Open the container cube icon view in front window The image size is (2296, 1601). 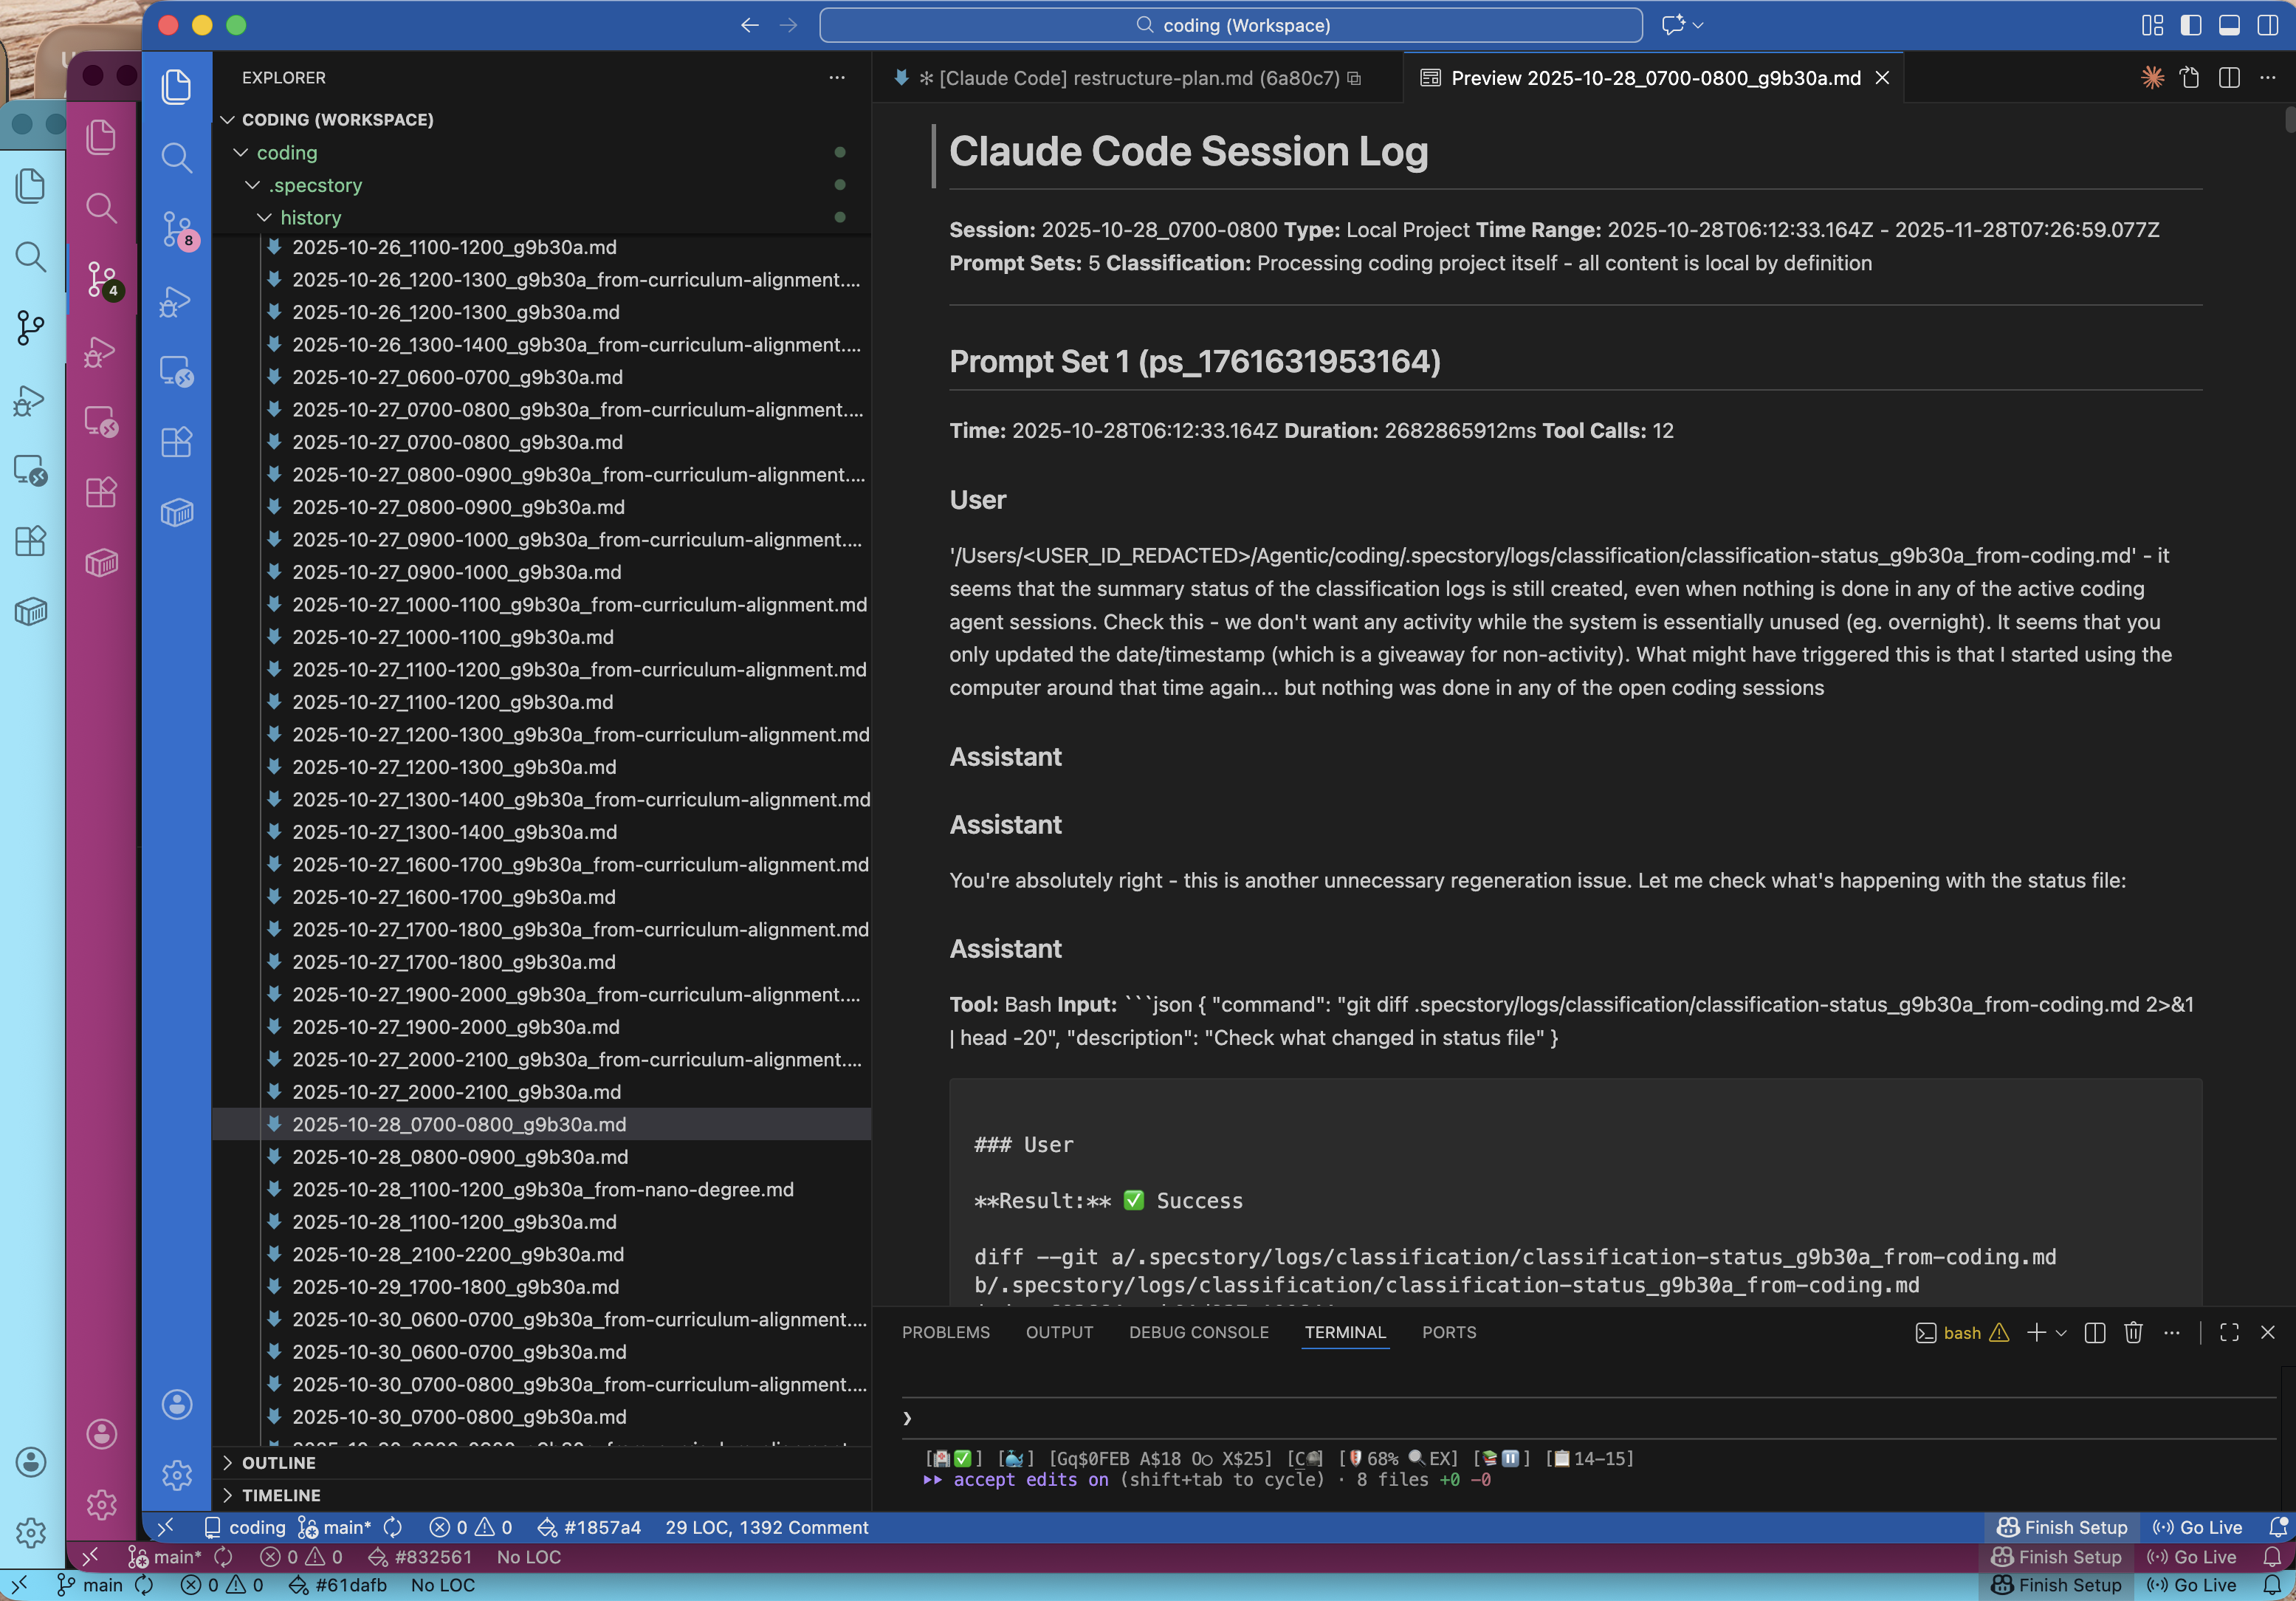[177, 513]
